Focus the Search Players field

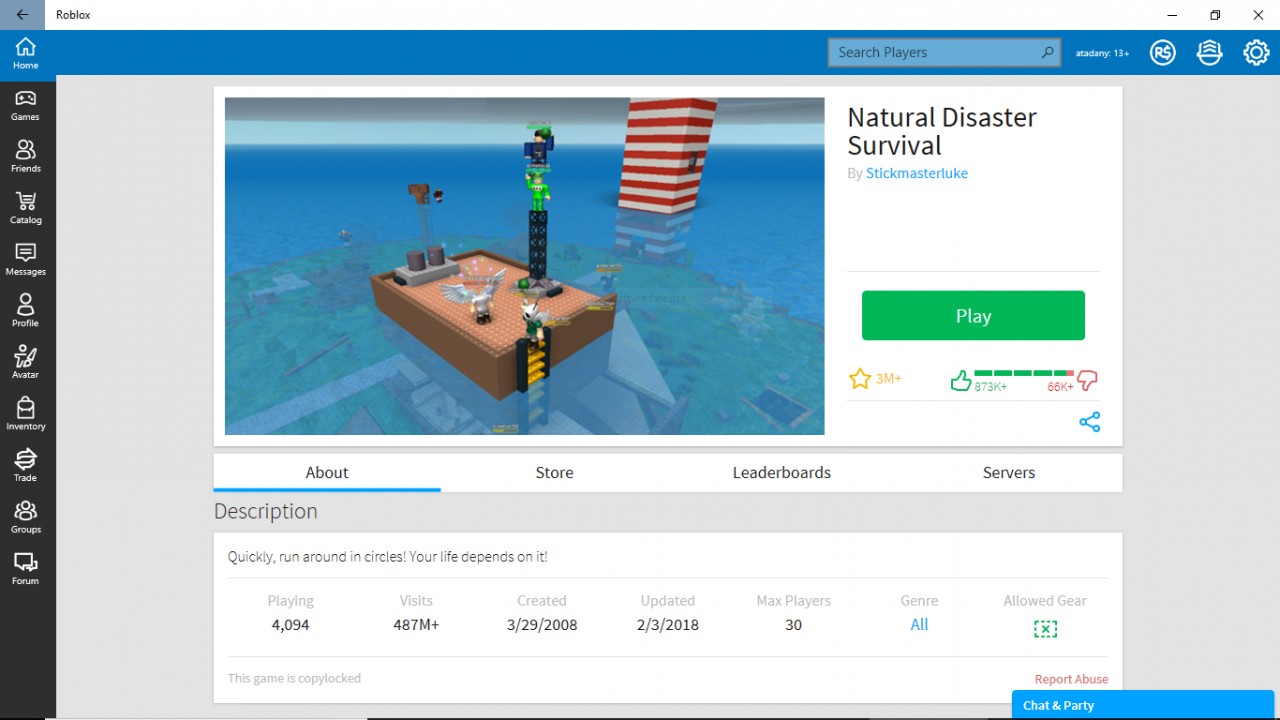(943, 52)
